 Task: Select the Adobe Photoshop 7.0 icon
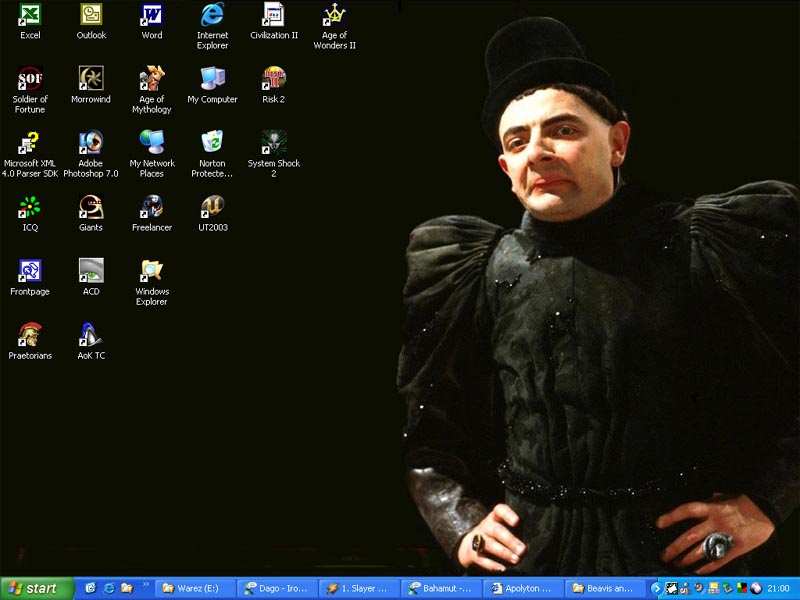(91, 143)
